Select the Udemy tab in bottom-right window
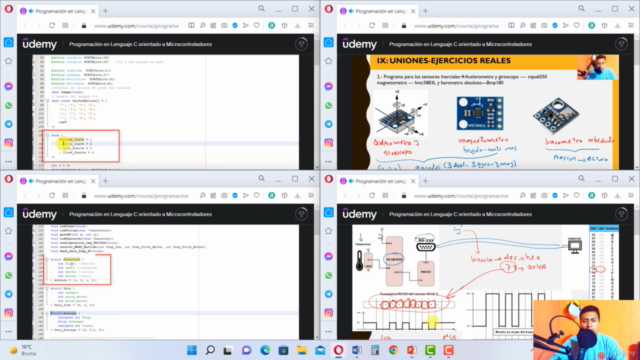The height and width of the screenshot is (360, 640). (x=378, y=181)
